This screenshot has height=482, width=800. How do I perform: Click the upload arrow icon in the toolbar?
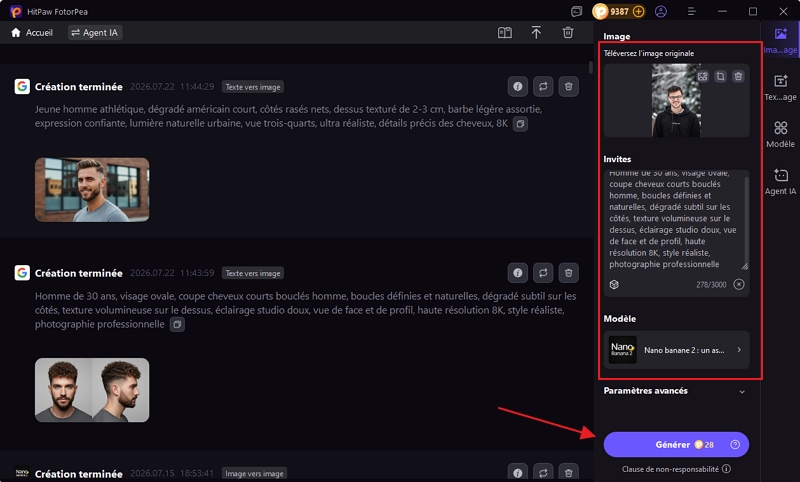(536, 33)
